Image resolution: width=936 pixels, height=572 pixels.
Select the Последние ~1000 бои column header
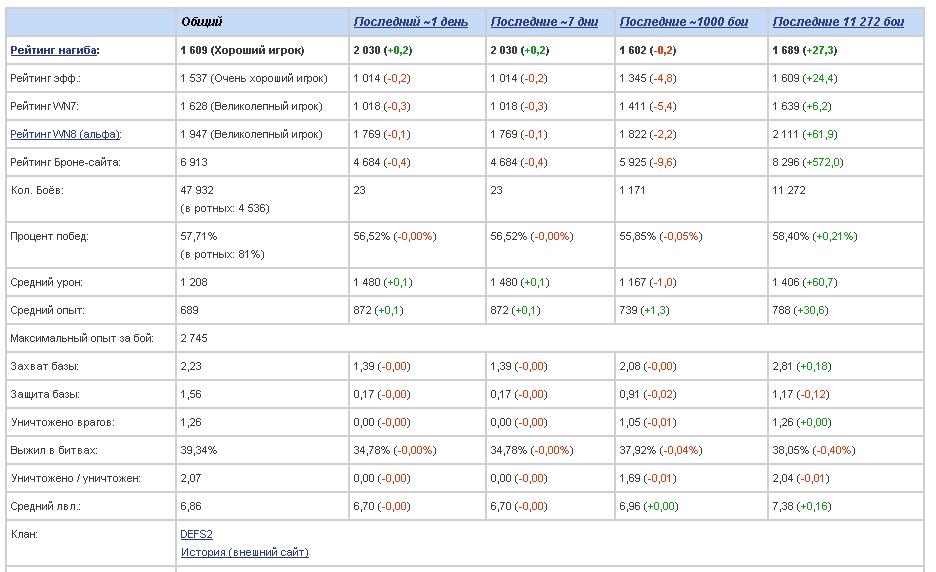[686, 22]
